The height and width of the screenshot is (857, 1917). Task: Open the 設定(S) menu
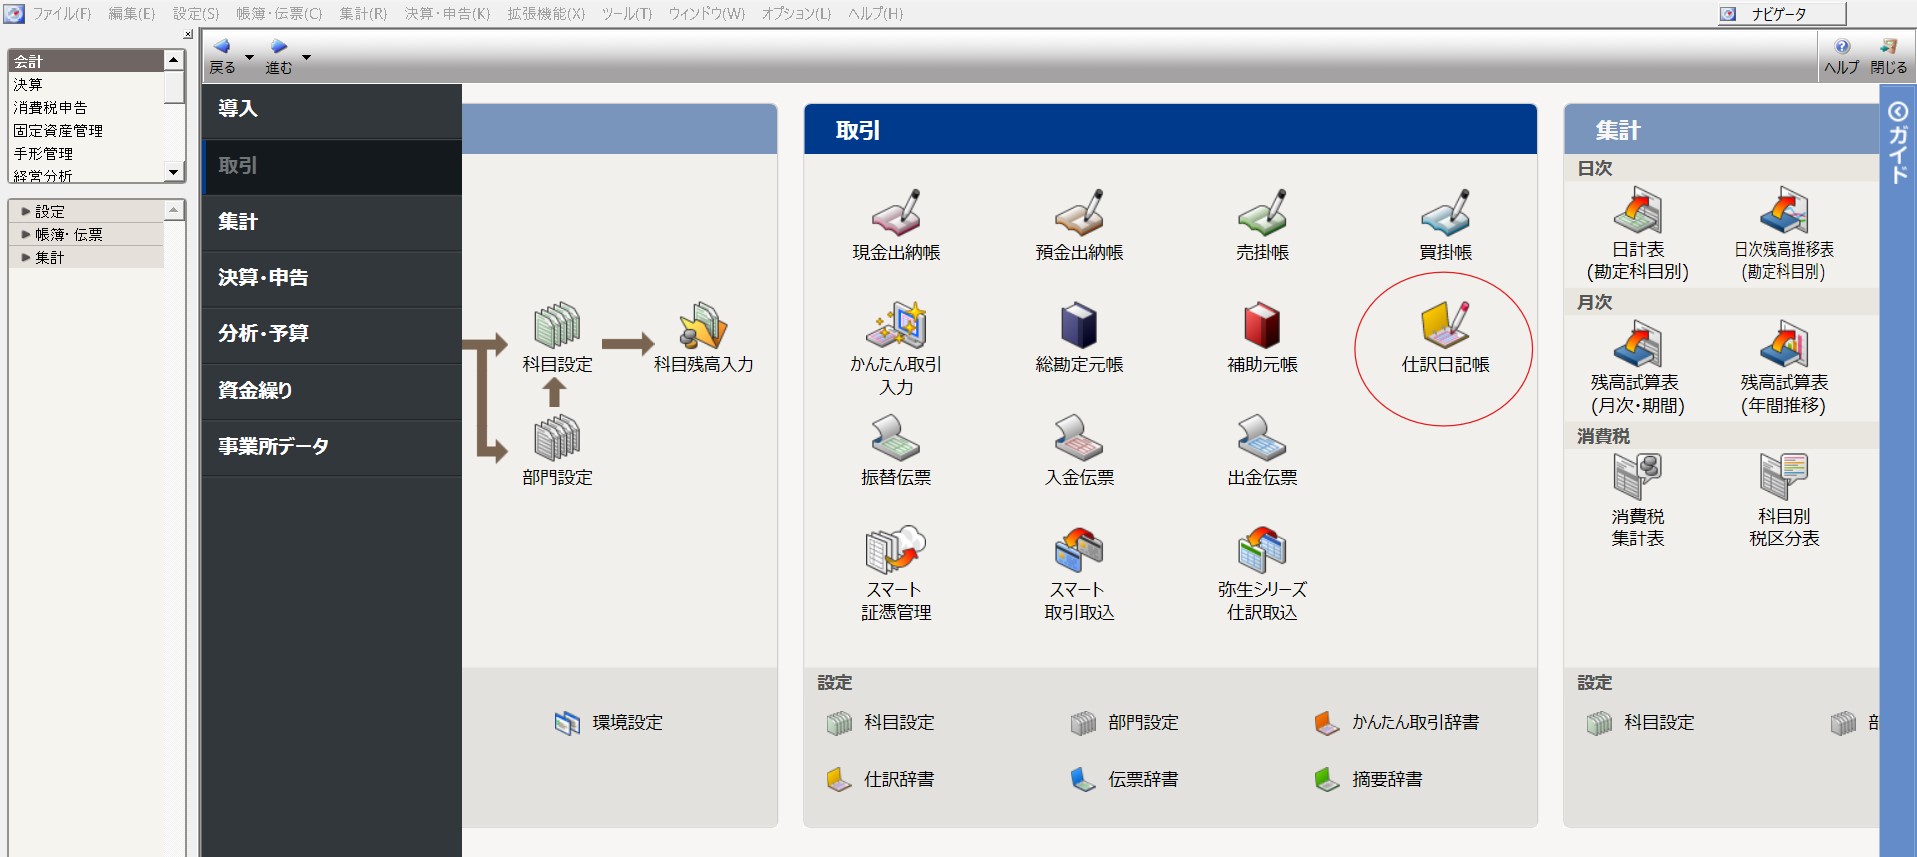[196, 13]
